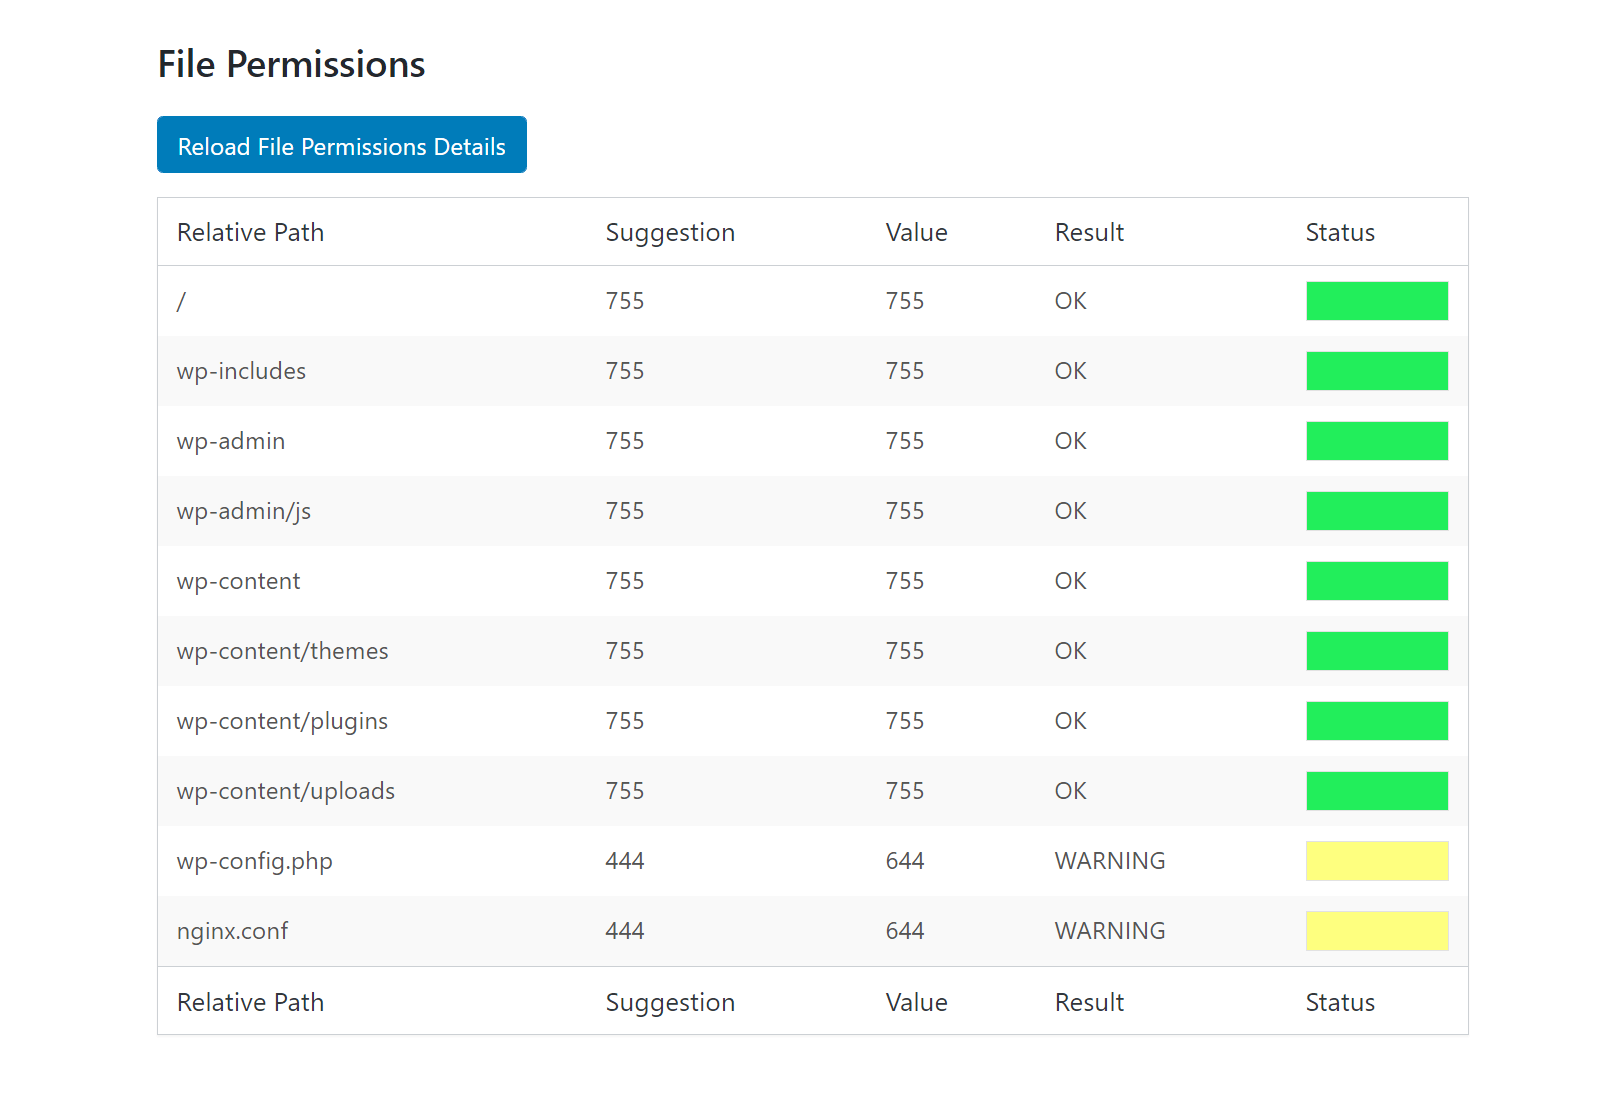Click the bottom Relative Path footer label

pos(249,1001)
